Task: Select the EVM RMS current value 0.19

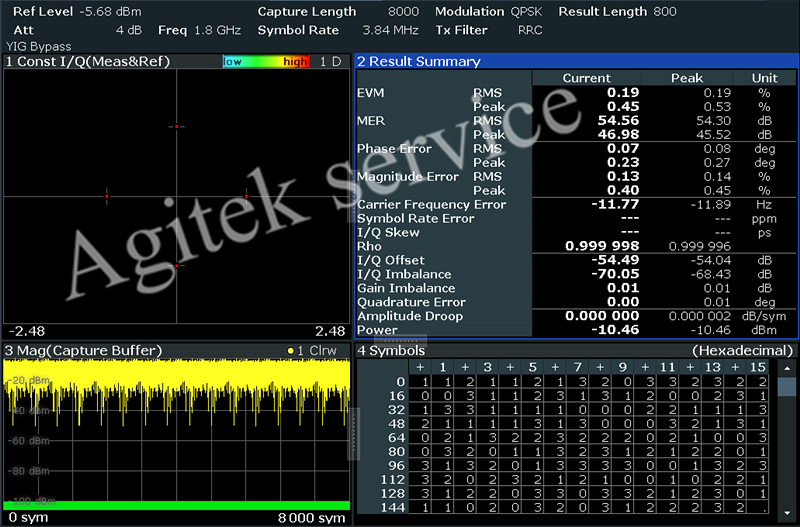Action: click(623, 93)
